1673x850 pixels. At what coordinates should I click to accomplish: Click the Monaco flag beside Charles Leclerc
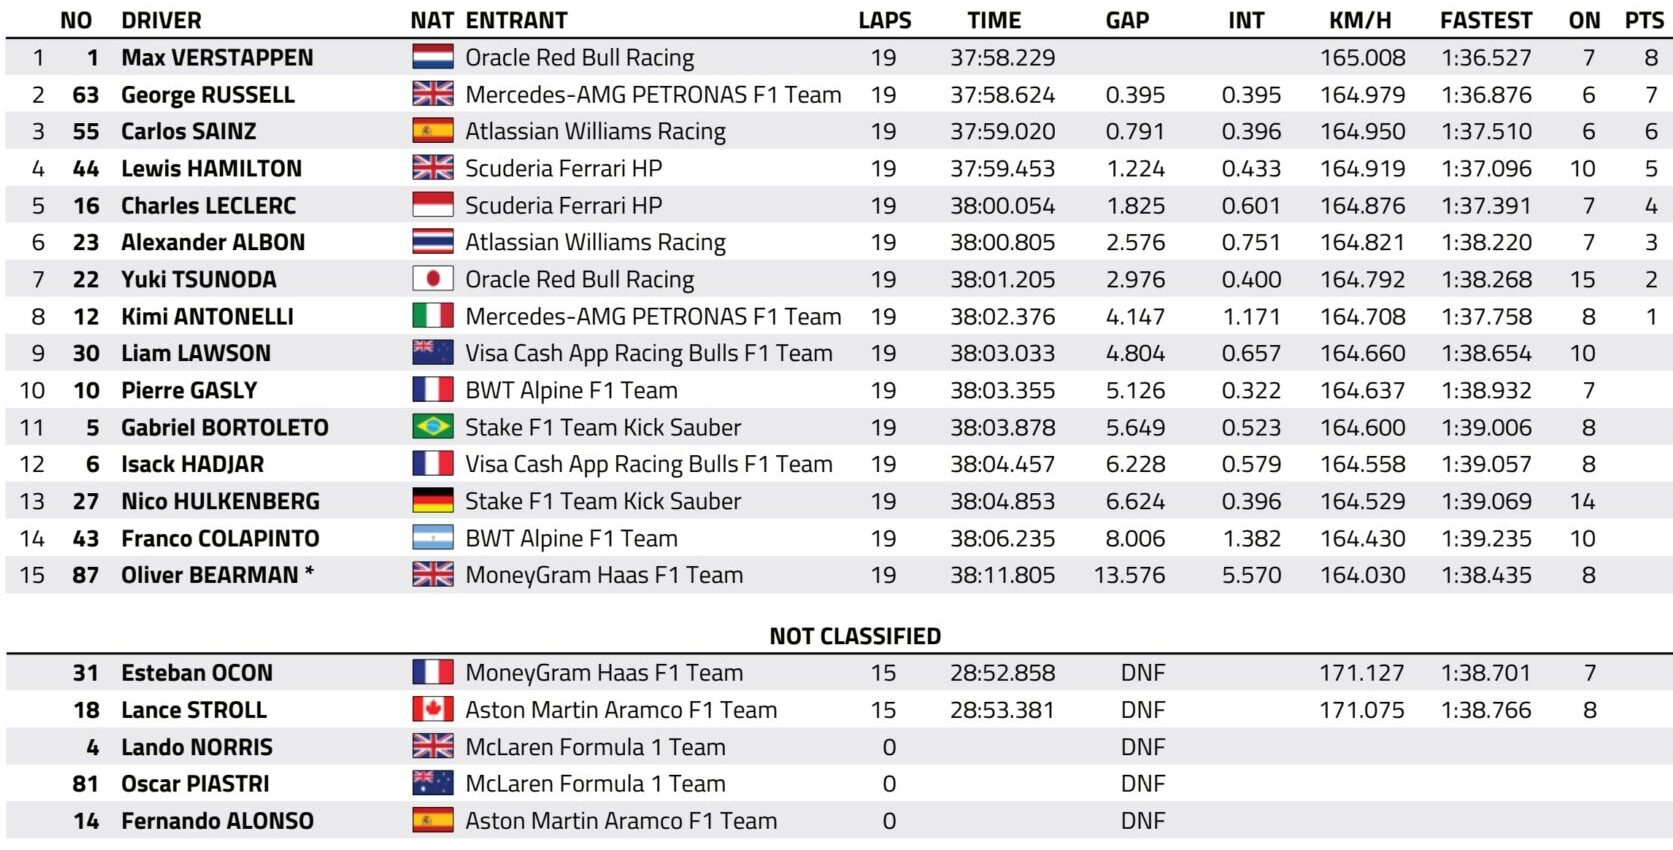pyautogui.click(x=433, y=205)
